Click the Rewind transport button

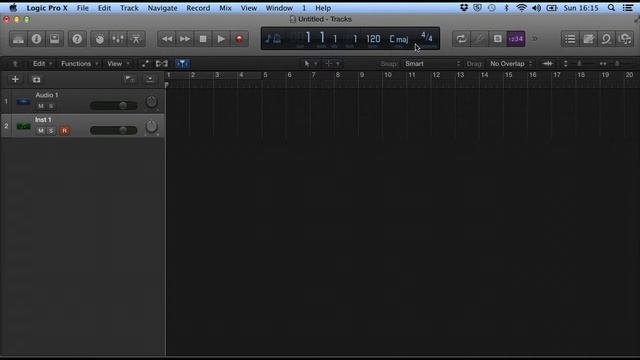pos(167,39)
